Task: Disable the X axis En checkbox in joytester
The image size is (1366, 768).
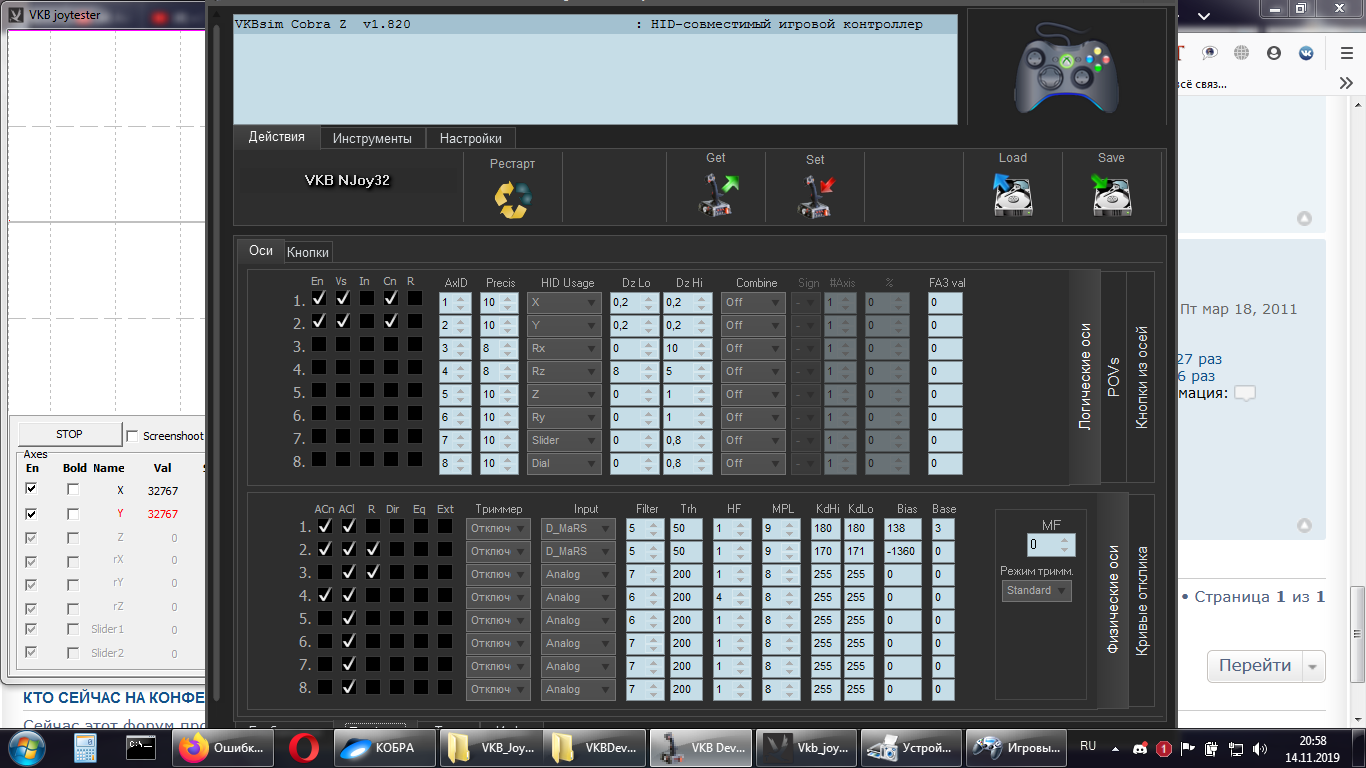Action: 32,489
